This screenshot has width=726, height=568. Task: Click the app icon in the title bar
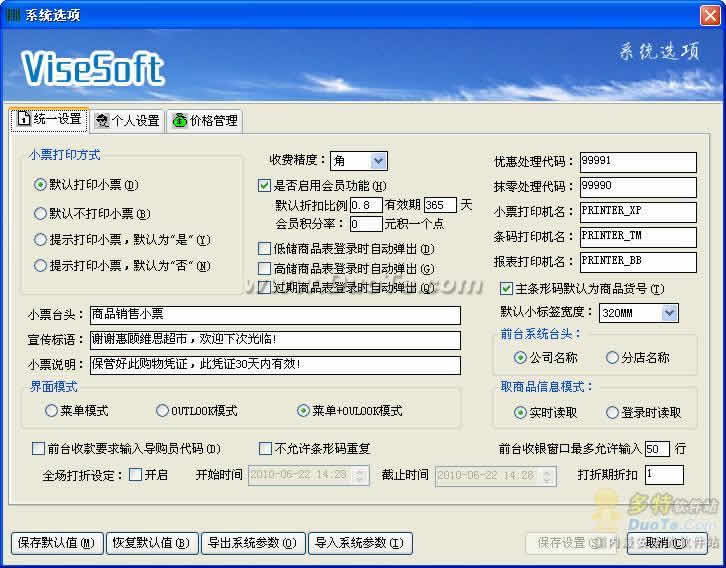pyautogui.click(x=13, y=15)
